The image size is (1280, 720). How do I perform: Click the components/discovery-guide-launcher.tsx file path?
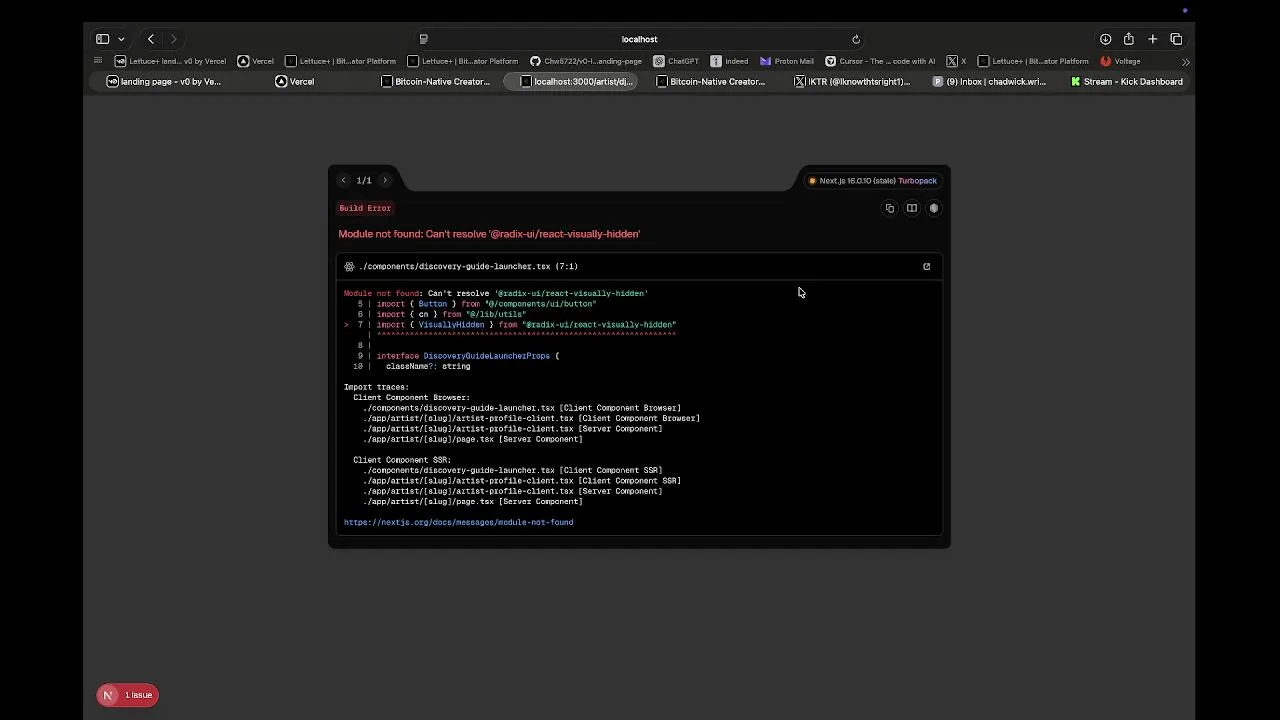(x=469, y=266)
